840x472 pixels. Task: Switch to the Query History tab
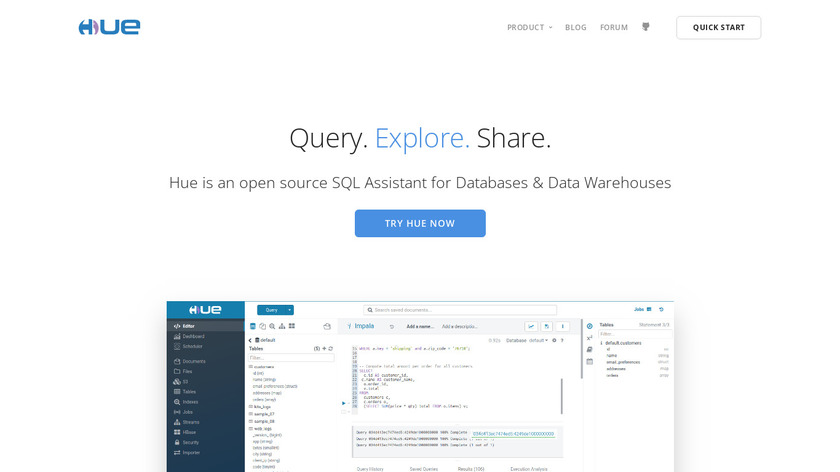point(370,469)
